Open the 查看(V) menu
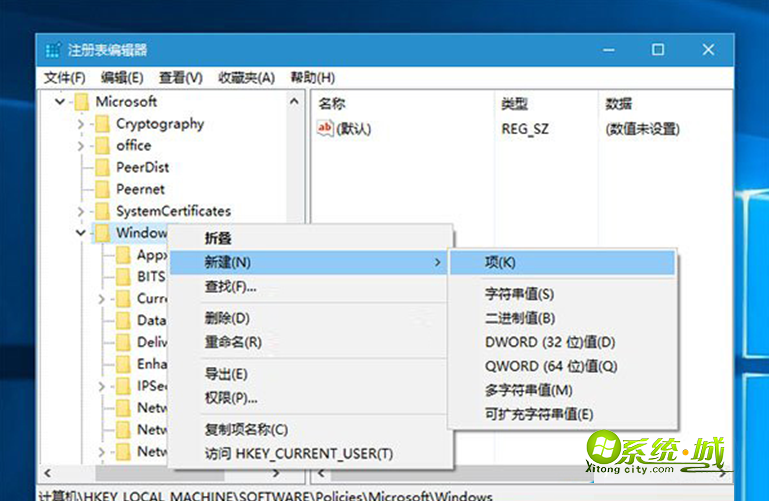Image resolution: width=769 pixels, height=501 pixels. tap(180, 78)
